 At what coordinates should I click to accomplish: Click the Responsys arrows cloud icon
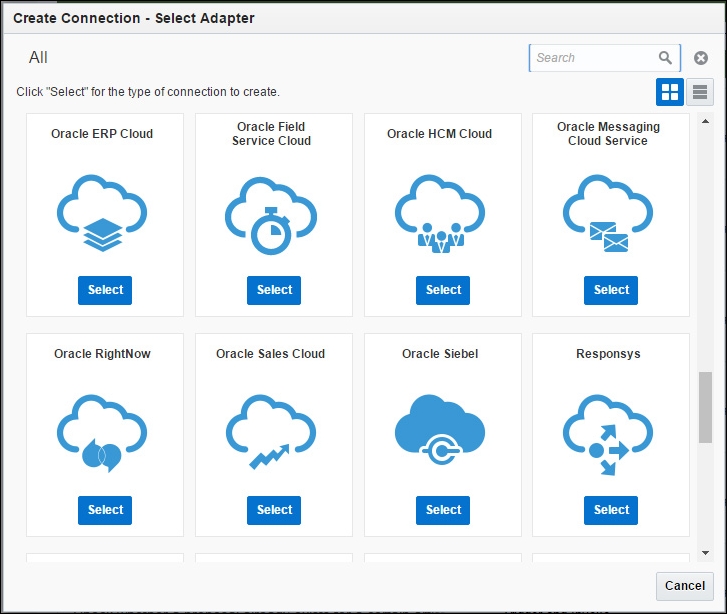point(608,435)
